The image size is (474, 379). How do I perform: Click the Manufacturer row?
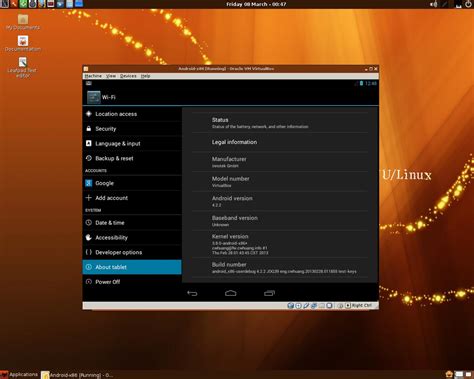click(x=280, y=162)
